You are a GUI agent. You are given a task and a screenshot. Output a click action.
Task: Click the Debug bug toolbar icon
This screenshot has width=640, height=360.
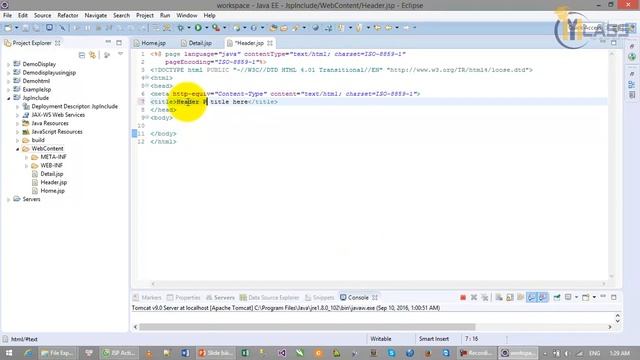pos(180,28)
